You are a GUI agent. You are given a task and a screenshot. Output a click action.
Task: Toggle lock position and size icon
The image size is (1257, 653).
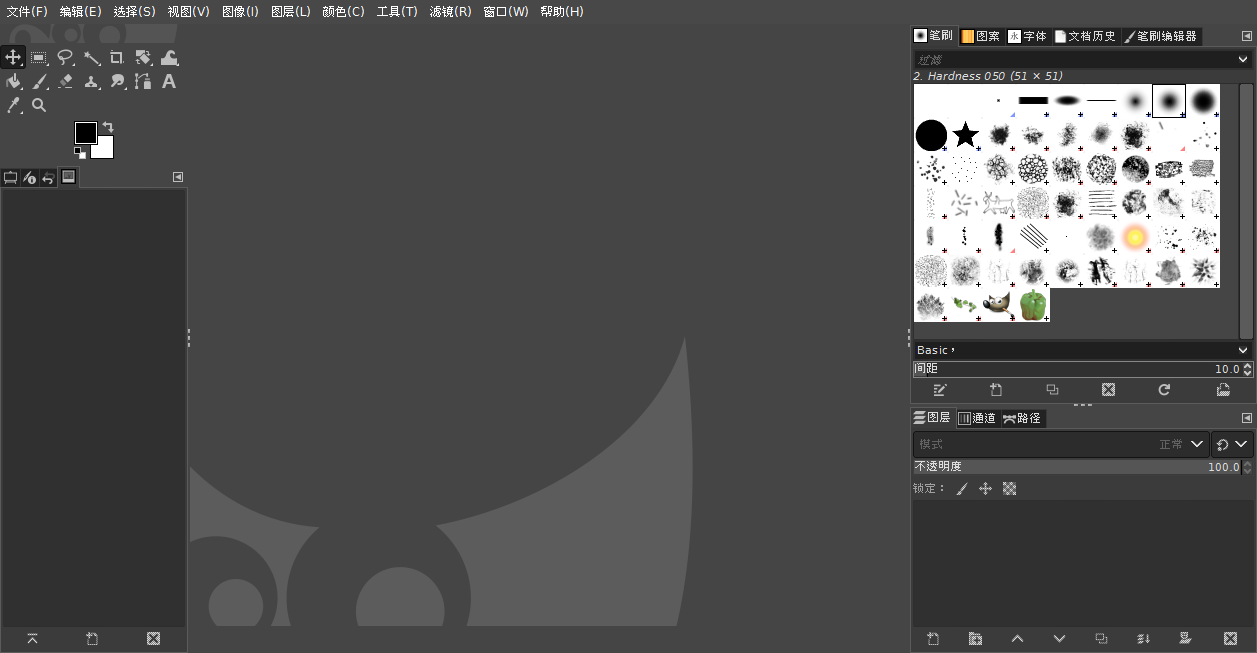(985, 489)
